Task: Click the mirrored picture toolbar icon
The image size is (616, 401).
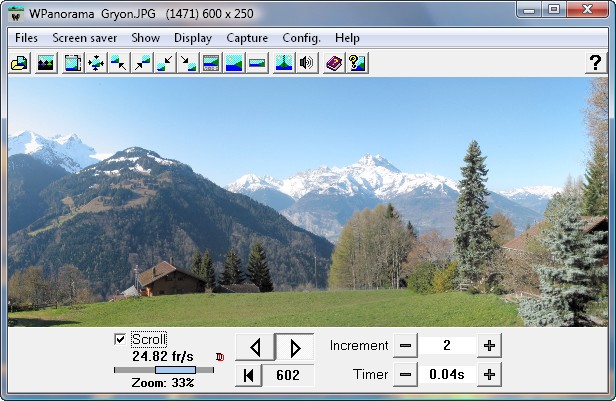Action: point(284,63)
